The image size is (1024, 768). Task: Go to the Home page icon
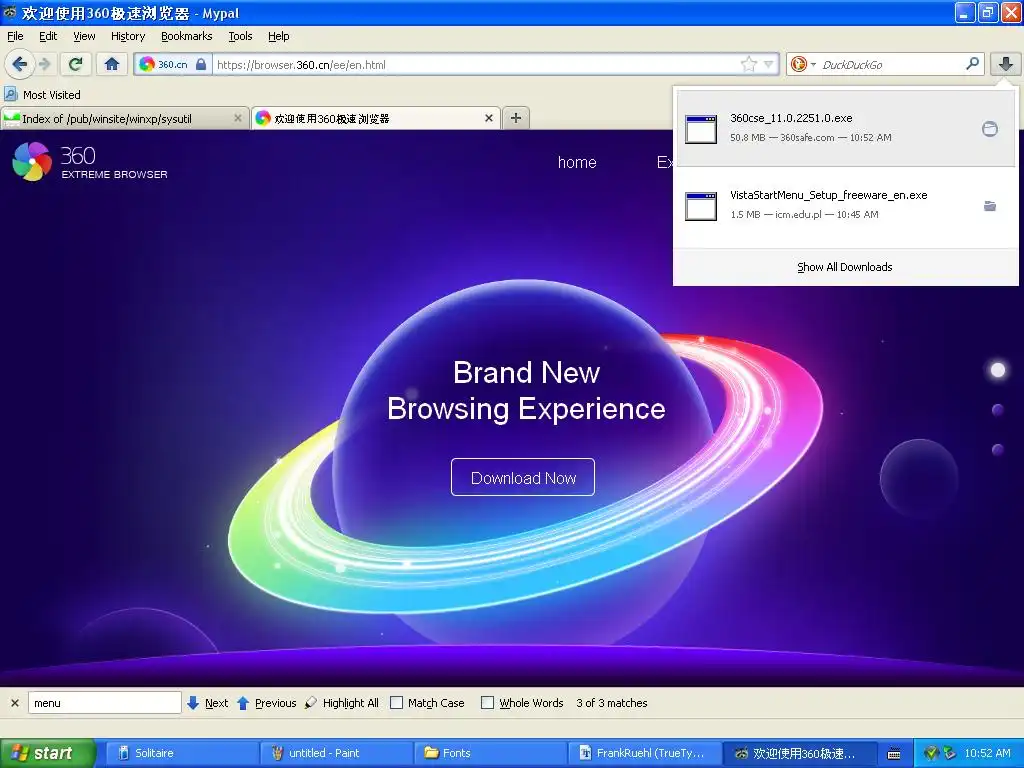[x=112, y=64]
